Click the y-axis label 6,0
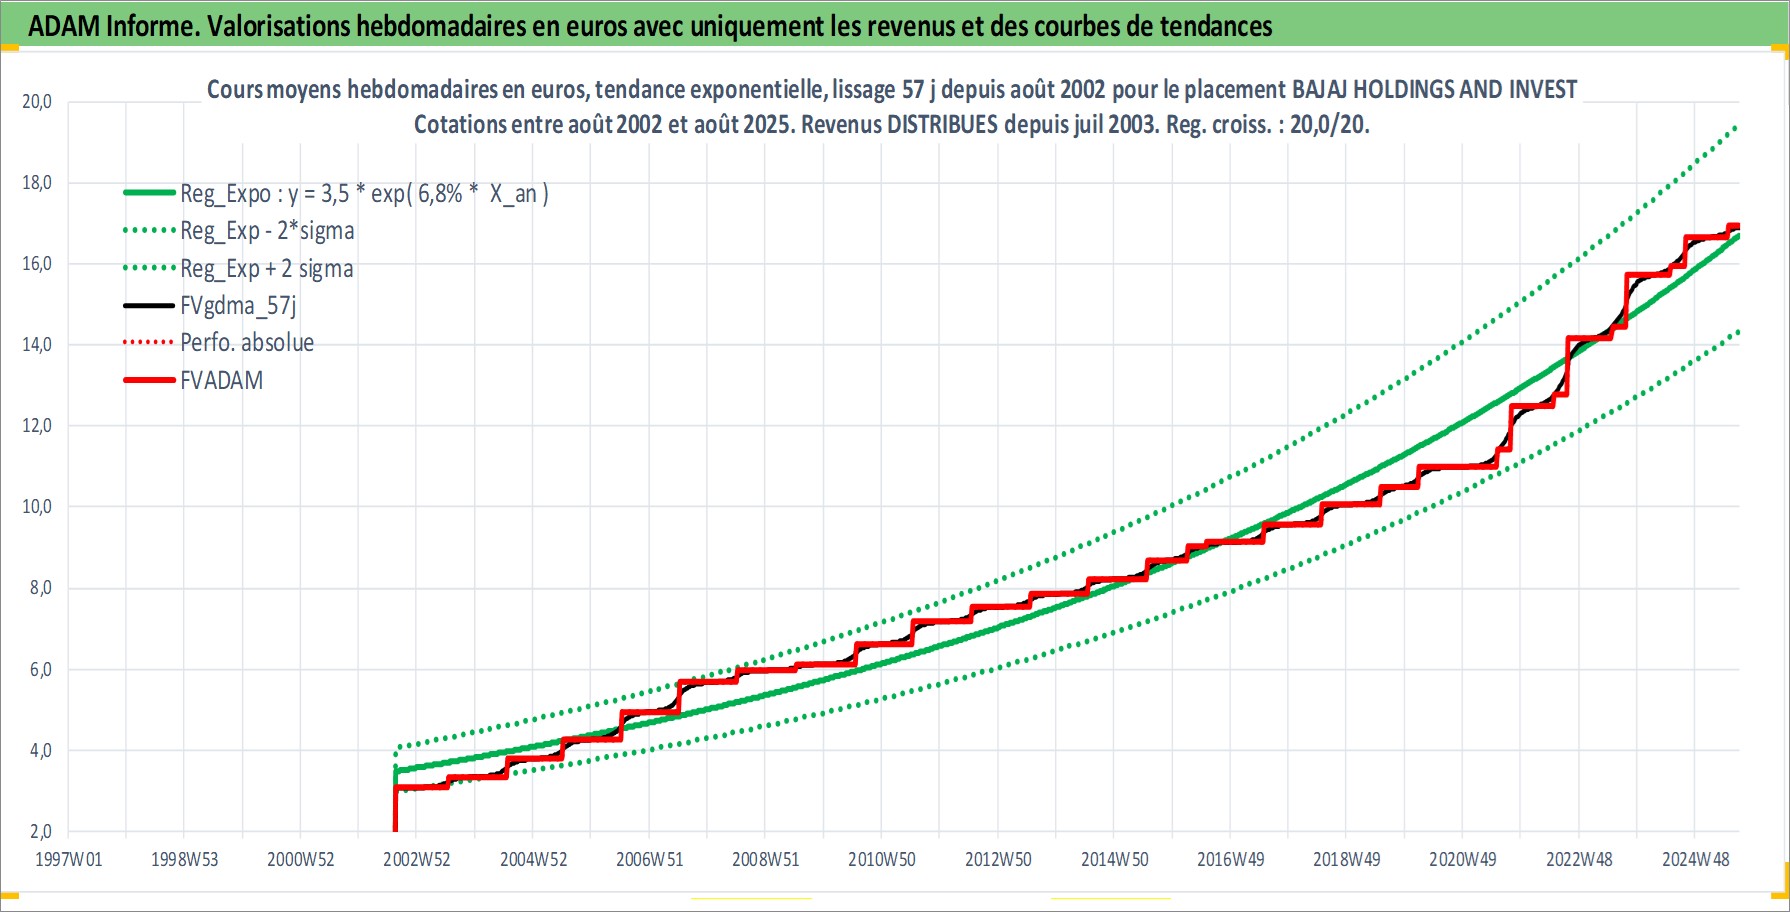Viewport: 1790px width, 912px height. tap(41, 670)
